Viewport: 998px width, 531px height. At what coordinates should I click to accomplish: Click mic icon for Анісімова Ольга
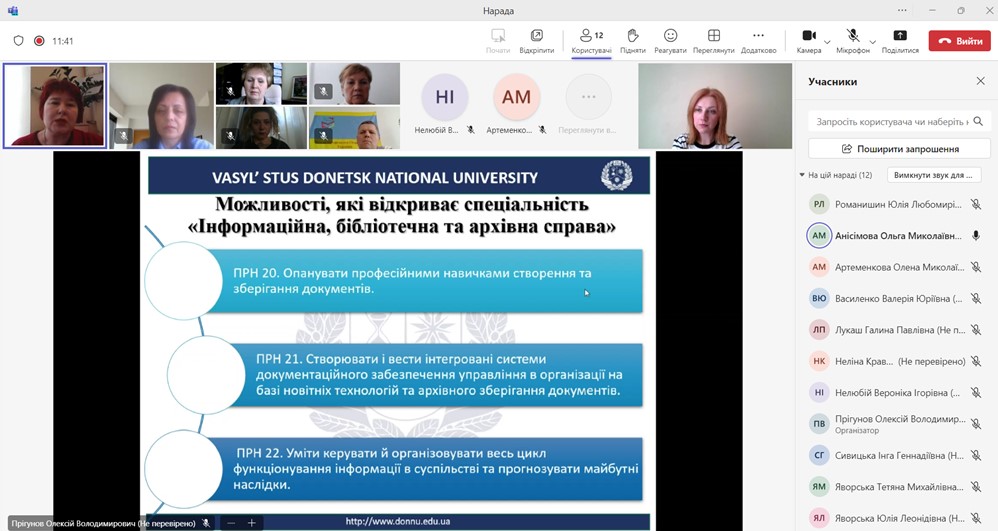pos(976,236)
